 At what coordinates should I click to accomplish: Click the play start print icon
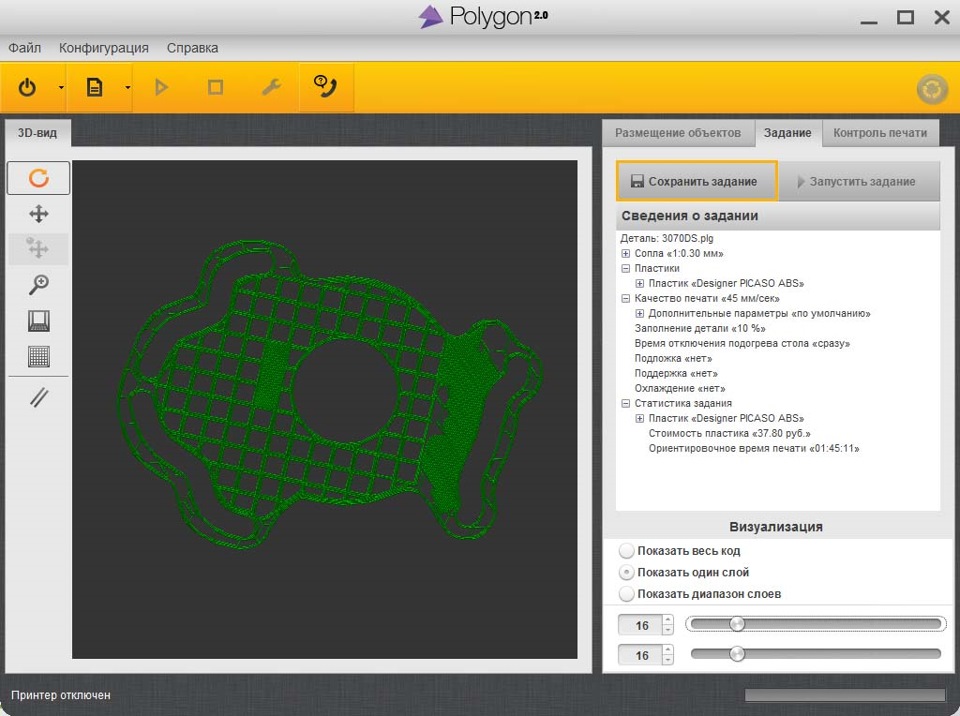[x=162, y=88]
